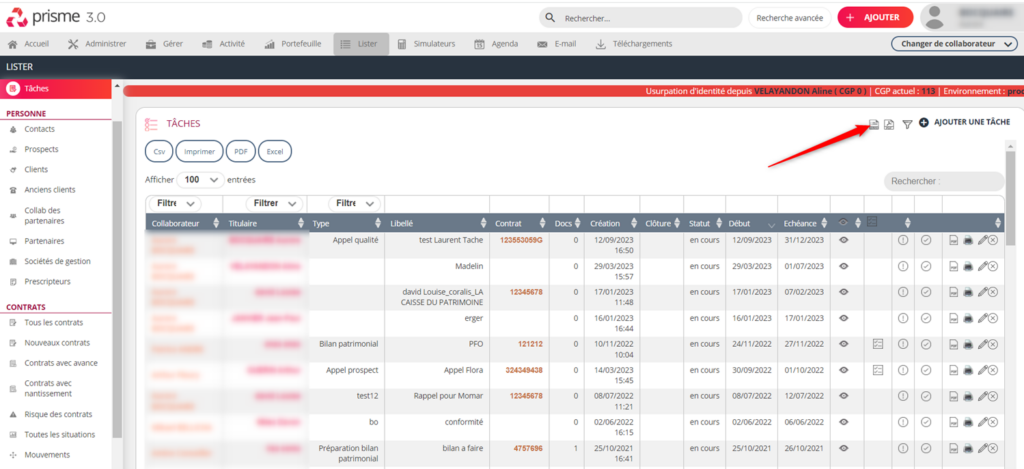1024x469 pixels.
Task: Delete the erger task using the X icon
Action: pos(993,318)
